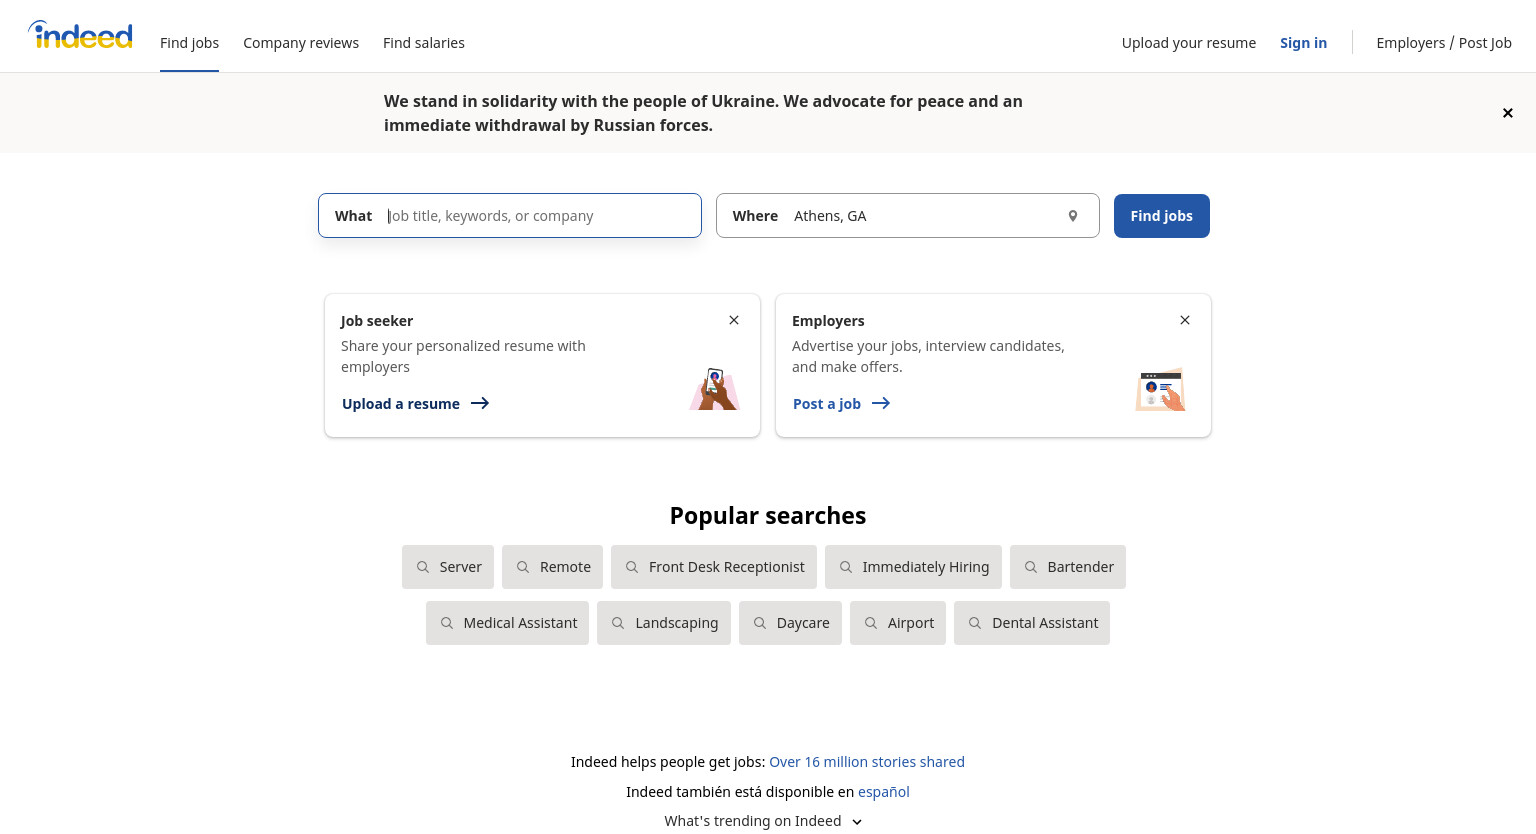Click the Sign in link
The width and height of the screenshot is (1536, 834).
click(1303, 43)
